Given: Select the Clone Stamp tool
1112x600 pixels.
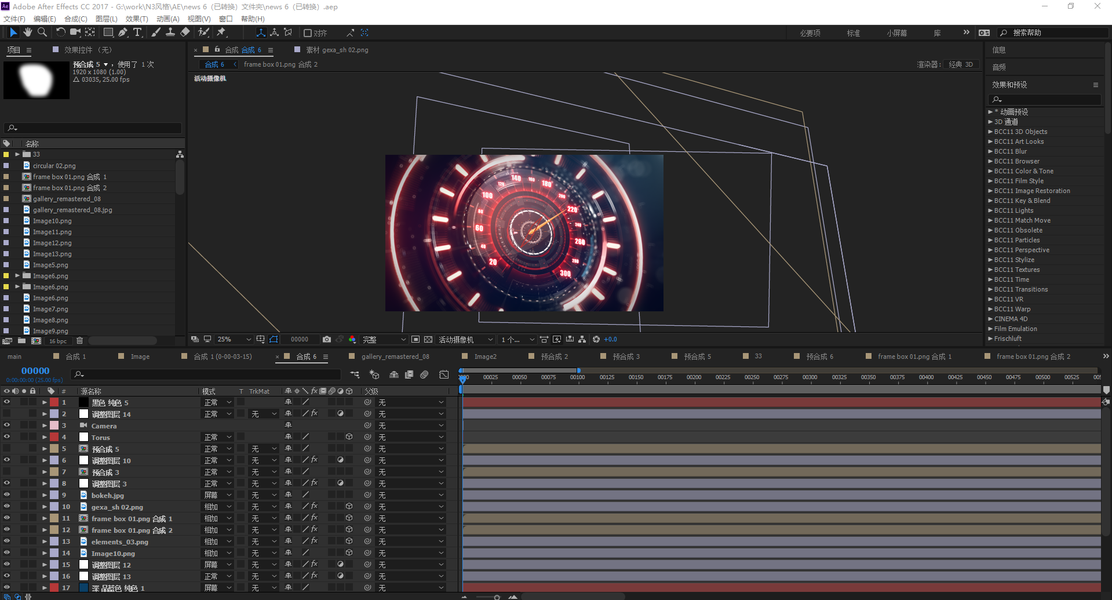Looking at the screenshot, I should click(x=170, y=33).
